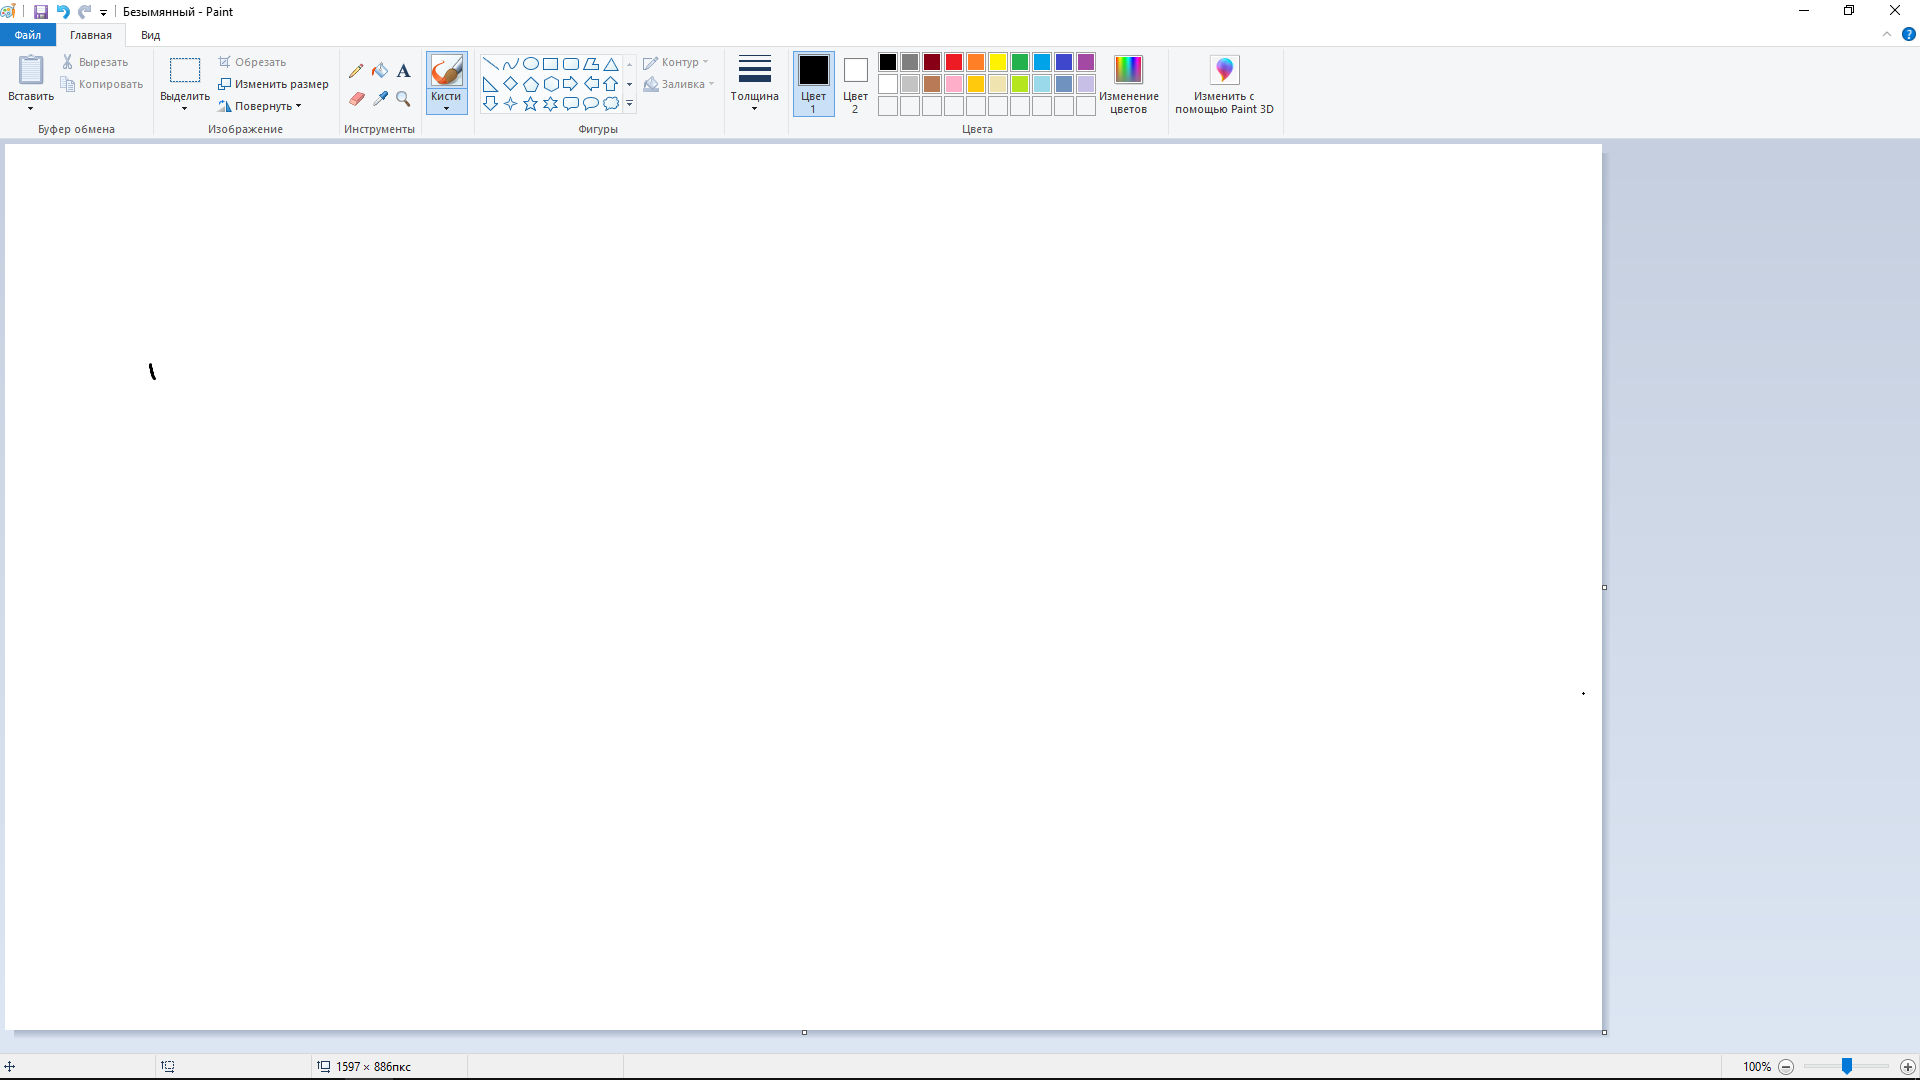Select the Eraser tool
1920x1080 pixels.
coord(357,99)
